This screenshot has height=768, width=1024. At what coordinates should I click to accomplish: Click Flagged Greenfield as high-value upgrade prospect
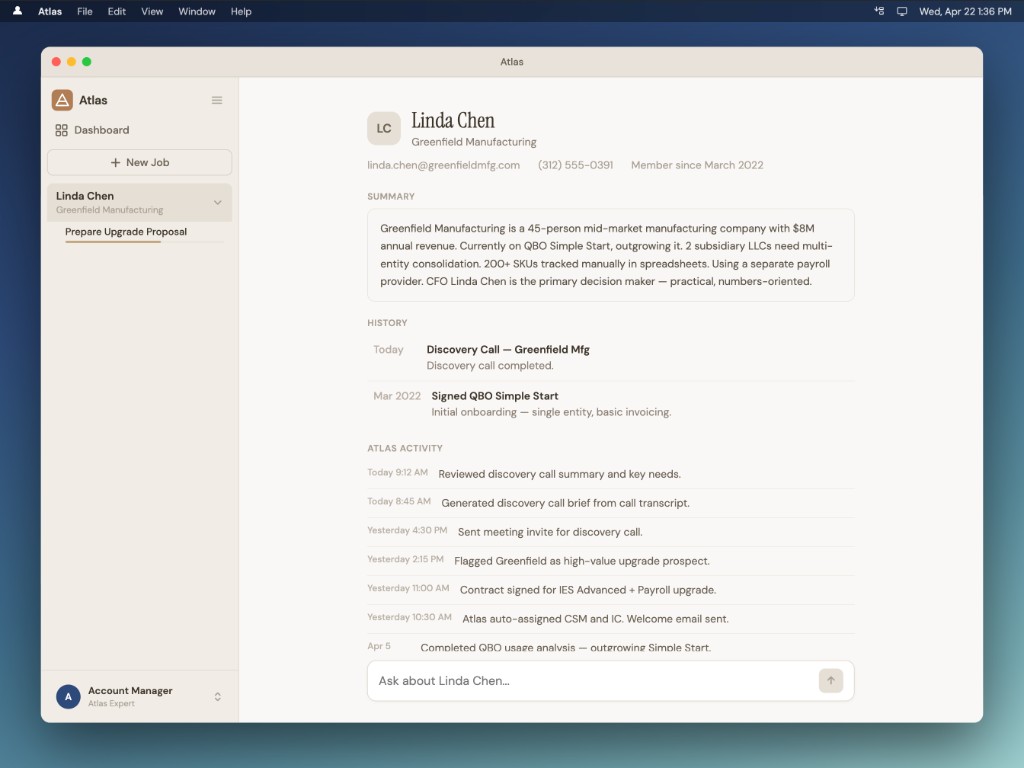611,560
